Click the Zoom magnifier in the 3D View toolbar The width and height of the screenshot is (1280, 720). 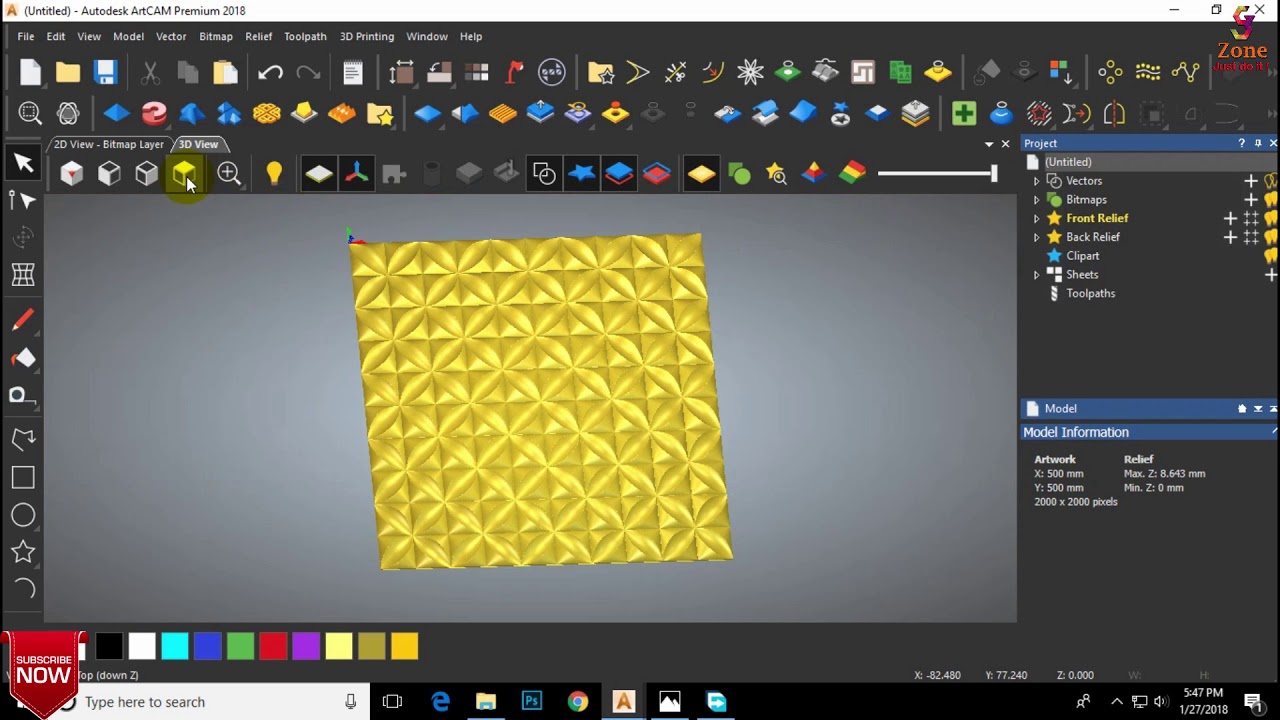tap(229, 174)
